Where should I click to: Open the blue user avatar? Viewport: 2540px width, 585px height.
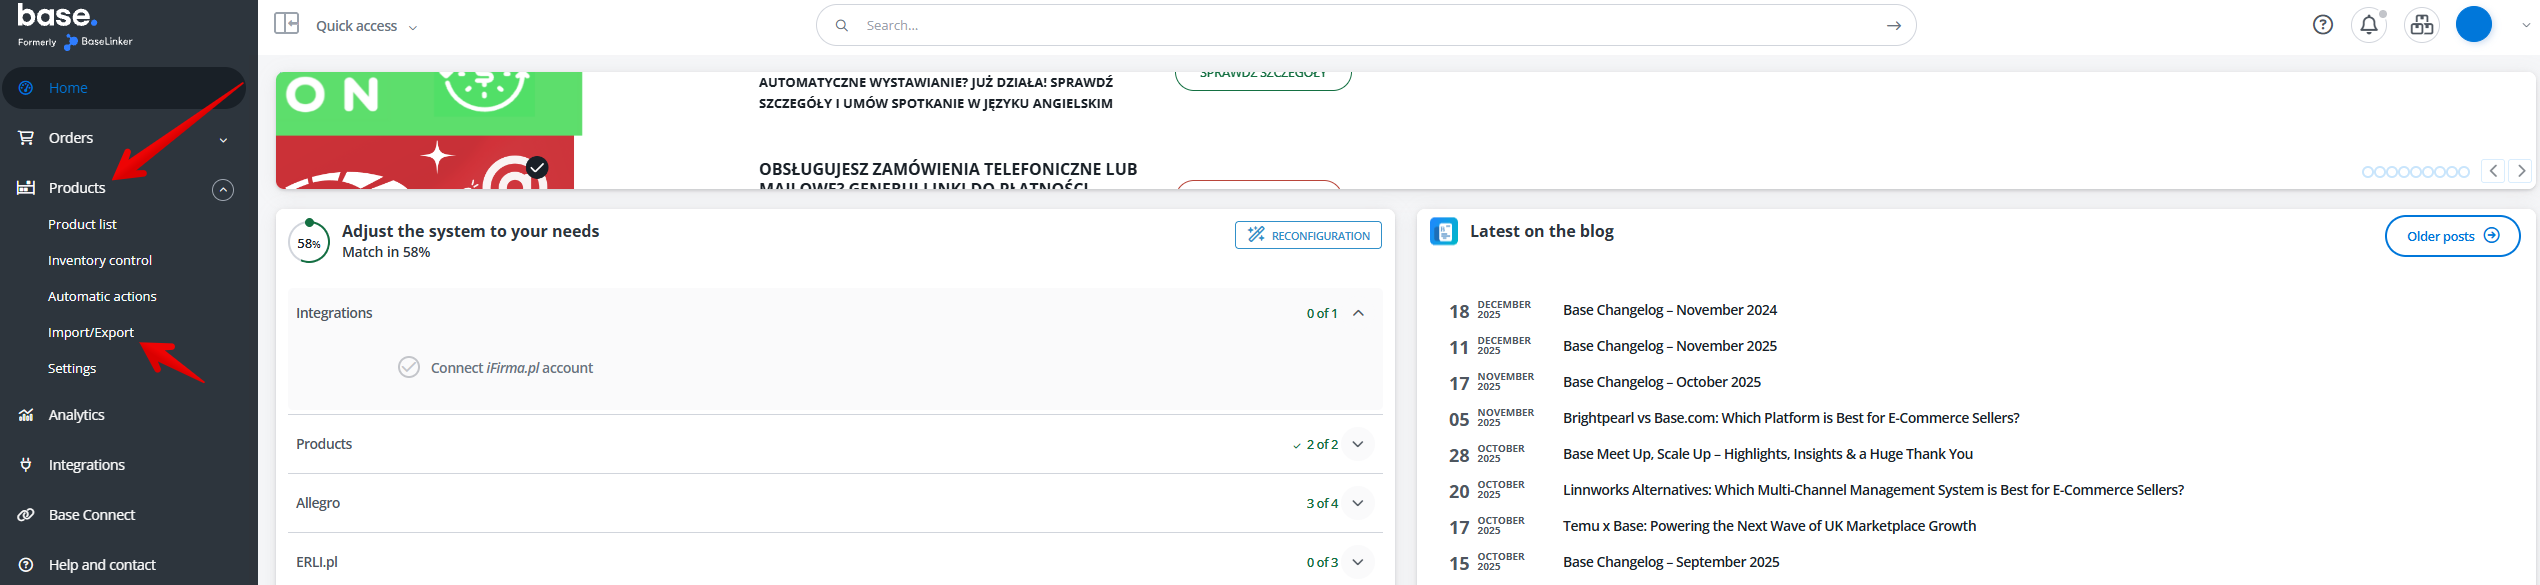coord(2473,25)
